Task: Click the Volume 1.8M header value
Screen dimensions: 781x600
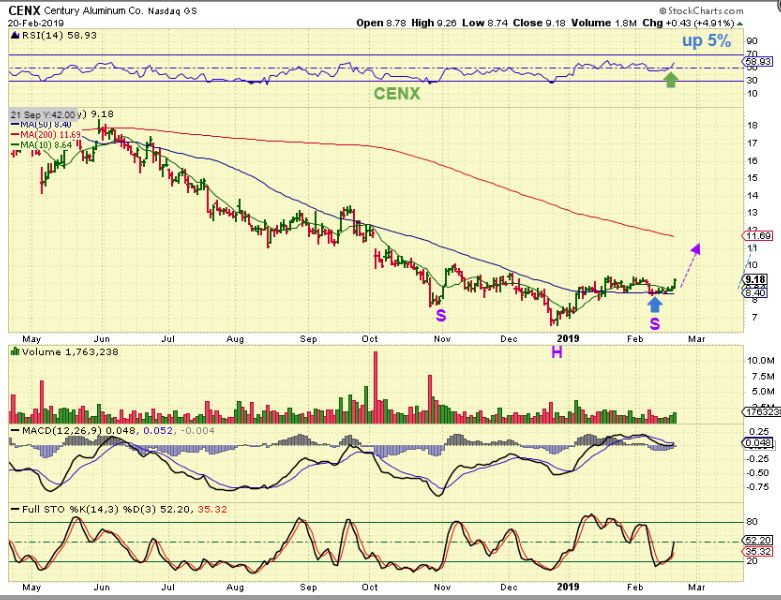Action: 604,23
